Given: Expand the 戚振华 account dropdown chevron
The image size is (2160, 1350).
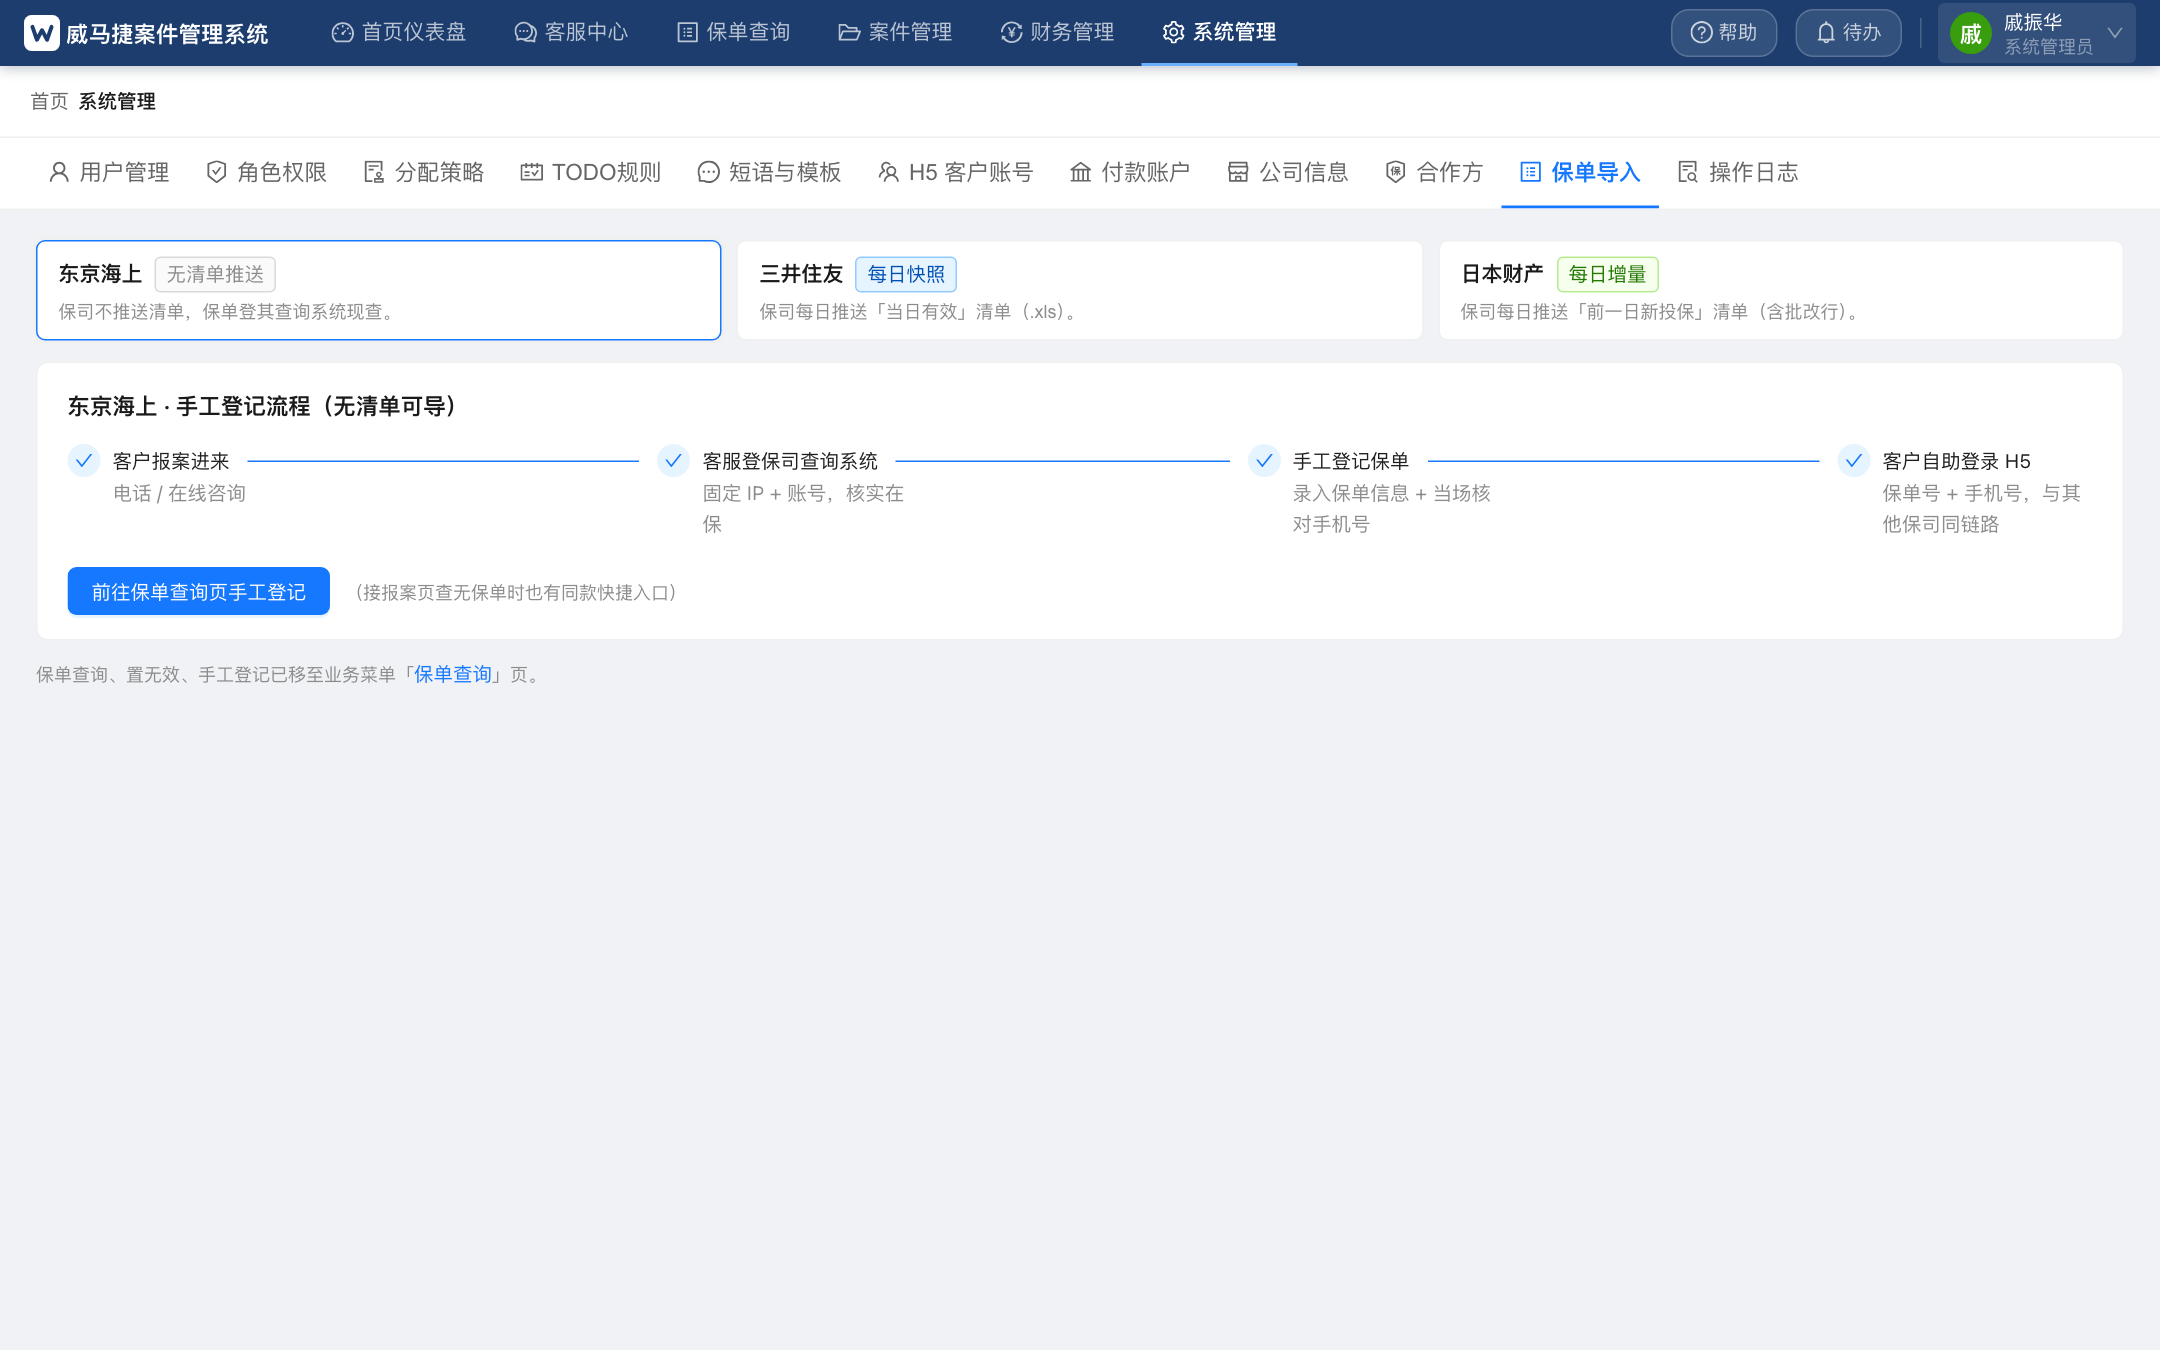Looking at the screenshot, I should click(x=2115, y=33).
